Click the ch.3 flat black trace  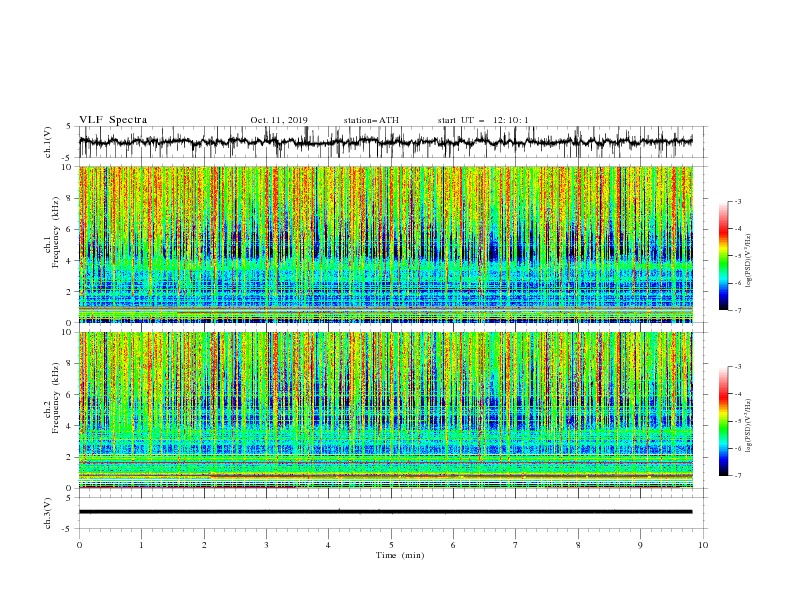coord(385,512)
